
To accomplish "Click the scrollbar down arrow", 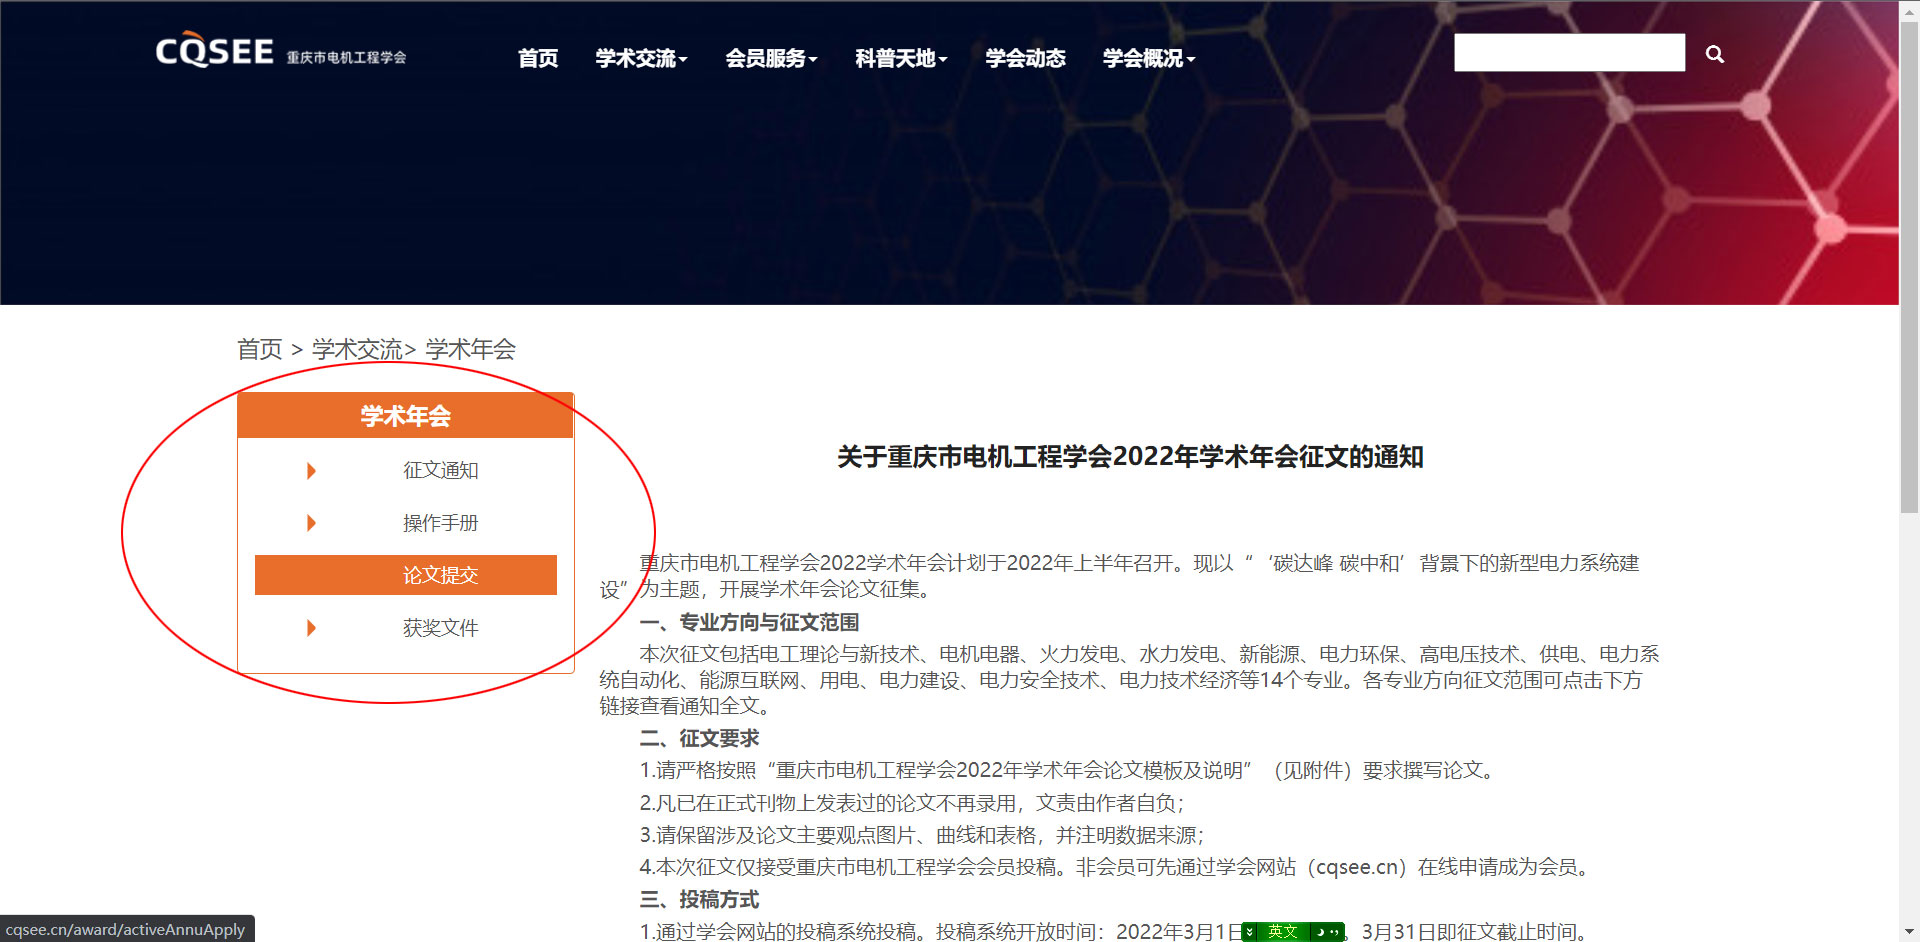I will click(x=1909, y=932).
